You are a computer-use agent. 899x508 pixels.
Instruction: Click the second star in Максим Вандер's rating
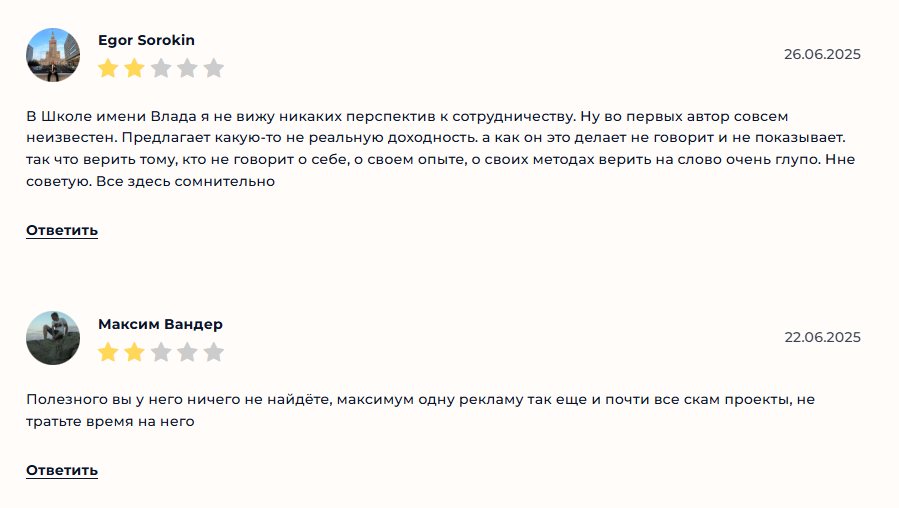tap(134, 352)
